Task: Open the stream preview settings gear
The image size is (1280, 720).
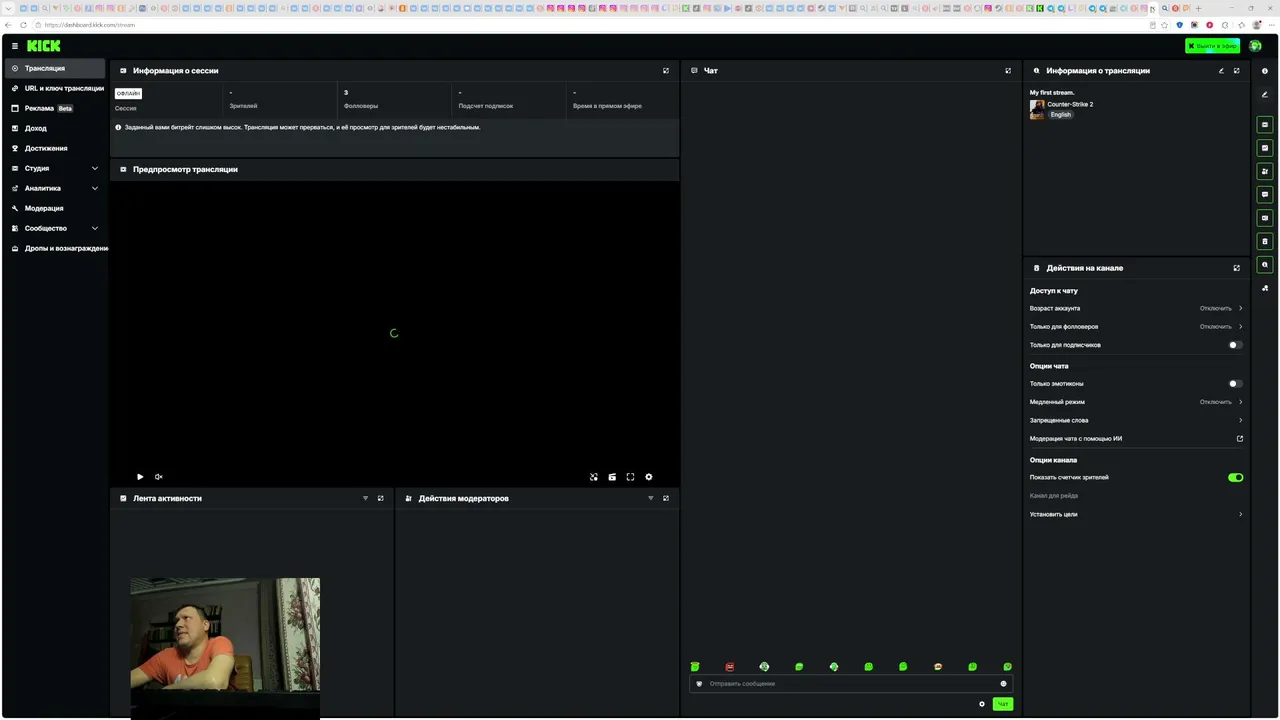Action: coord(649,477)
